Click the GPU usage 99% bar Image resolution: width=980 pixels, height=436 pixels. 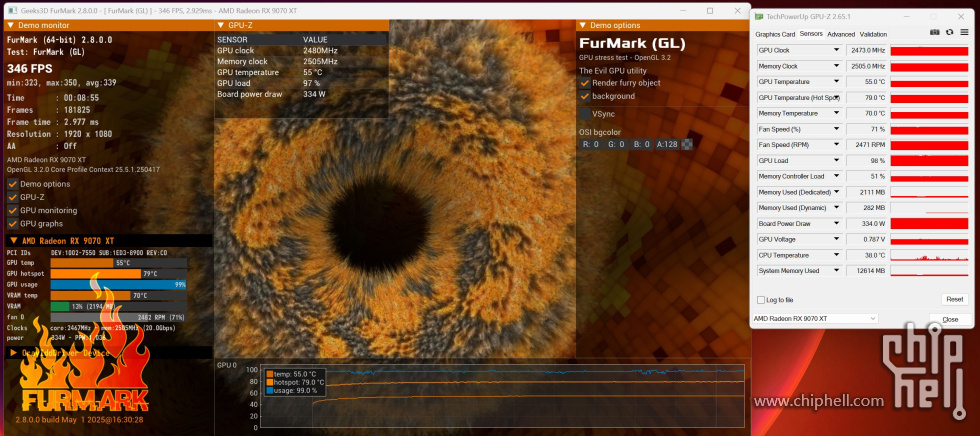119,284
